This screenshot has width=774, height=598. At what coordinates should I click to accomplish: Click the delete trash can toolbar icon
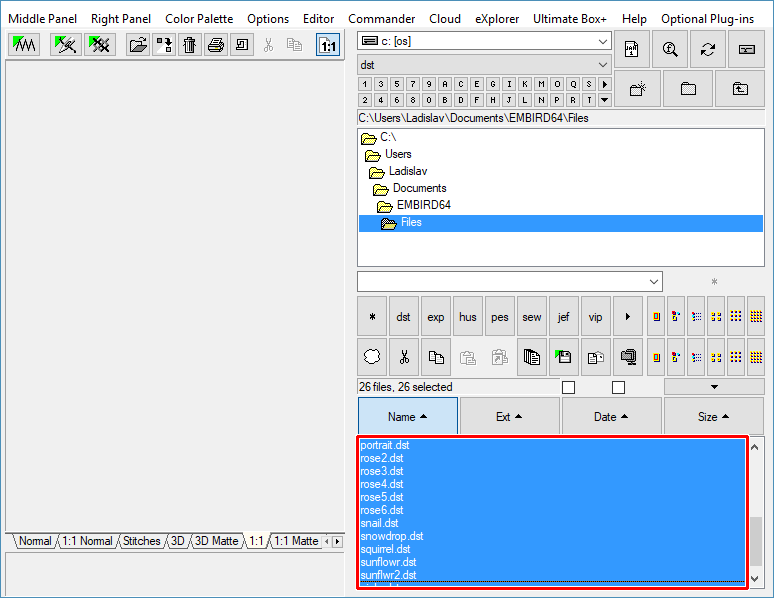(x=190, y=45)
